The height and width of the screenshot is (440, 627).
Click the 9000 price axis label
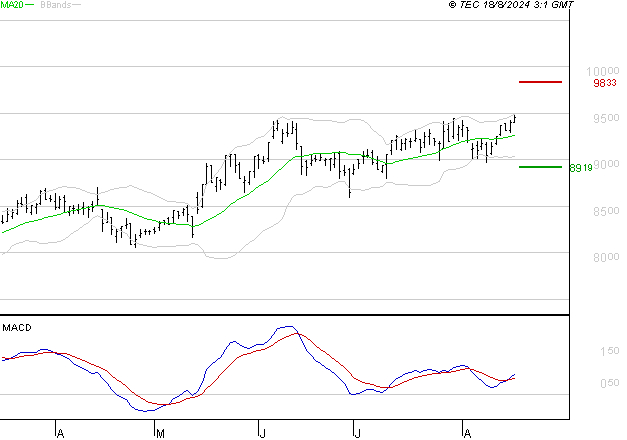click(606, 164)
